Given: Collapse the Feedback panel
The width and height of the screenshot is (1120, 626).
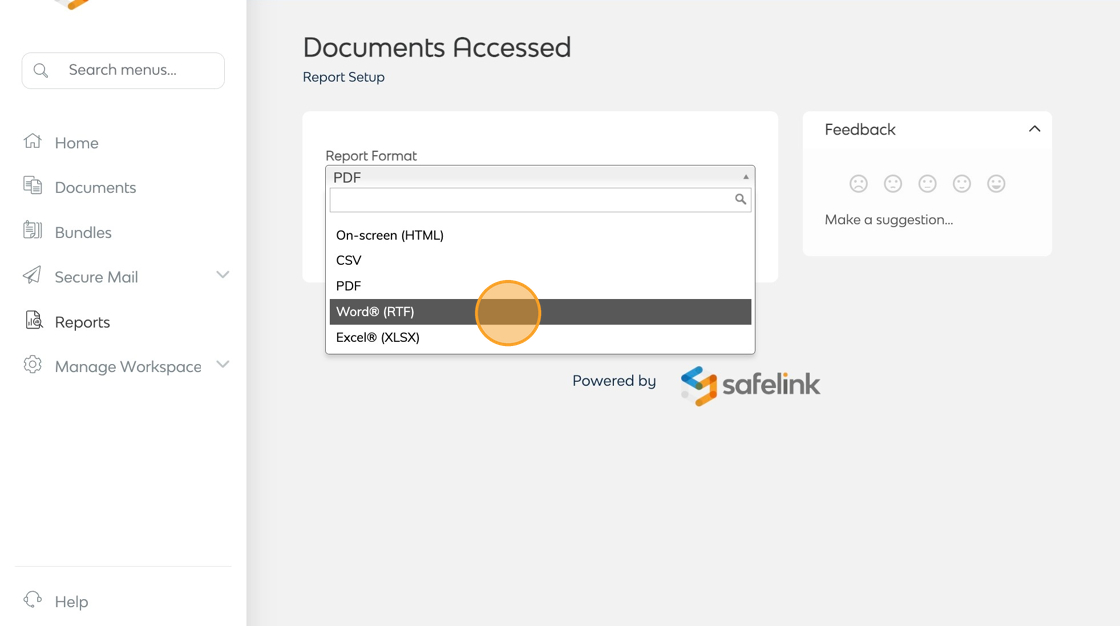Looking at the screenshot, I should click(1034, 129).
